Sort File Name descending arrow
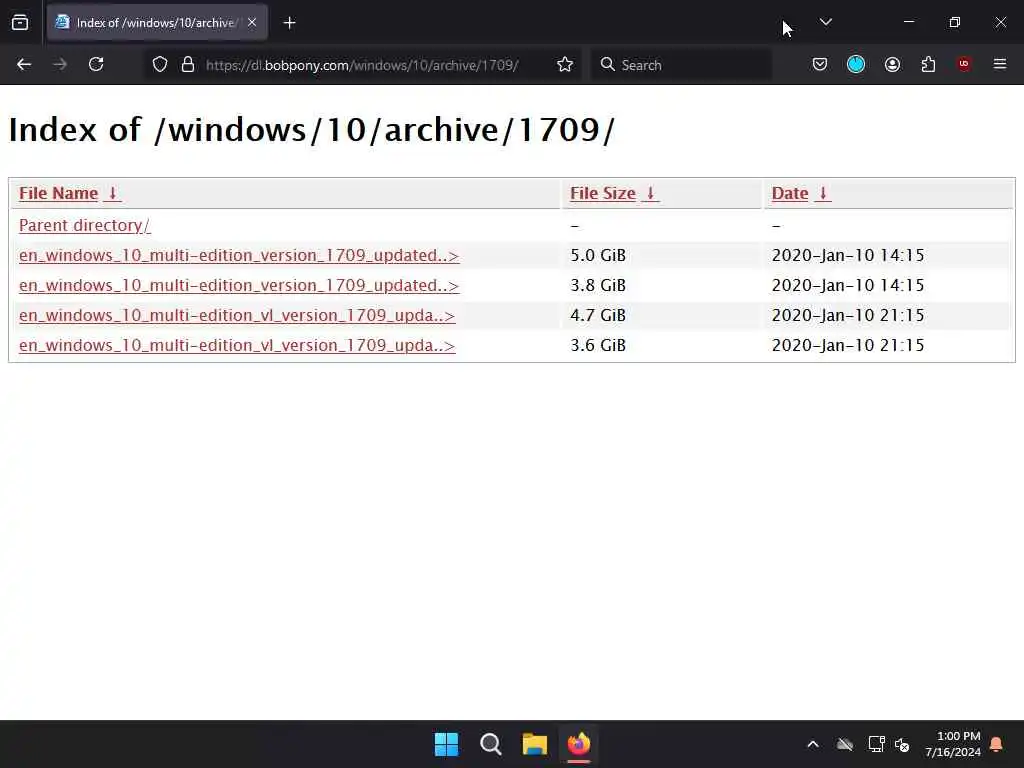The height and width of the screenshot is (768, 1024). [x=112, y=193]
